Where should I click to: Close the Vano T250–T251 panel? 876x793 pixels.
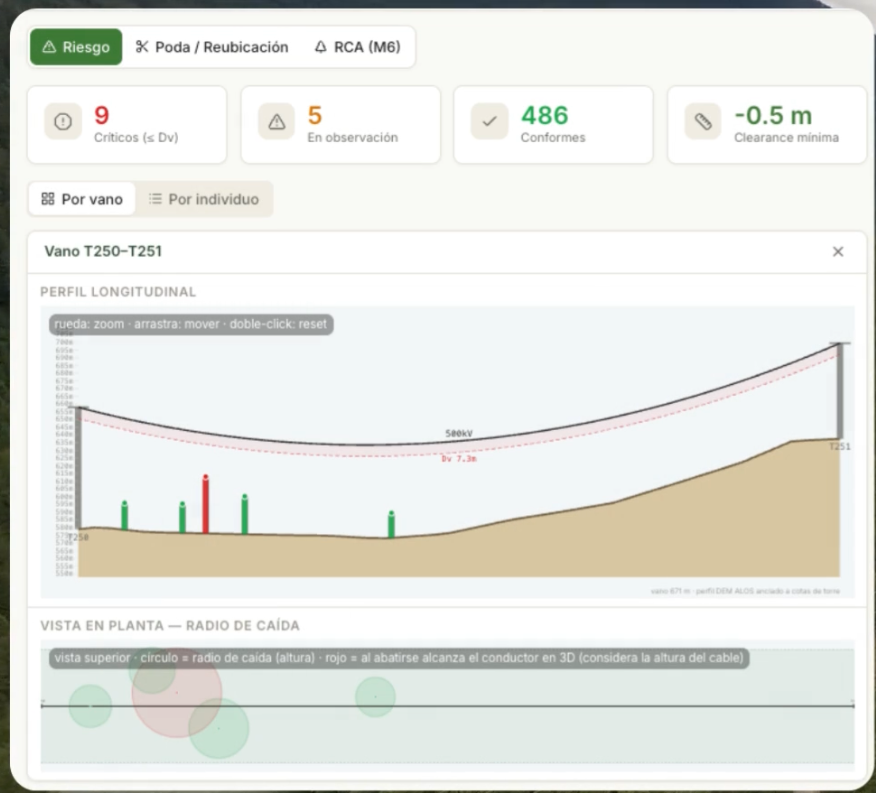837,251
